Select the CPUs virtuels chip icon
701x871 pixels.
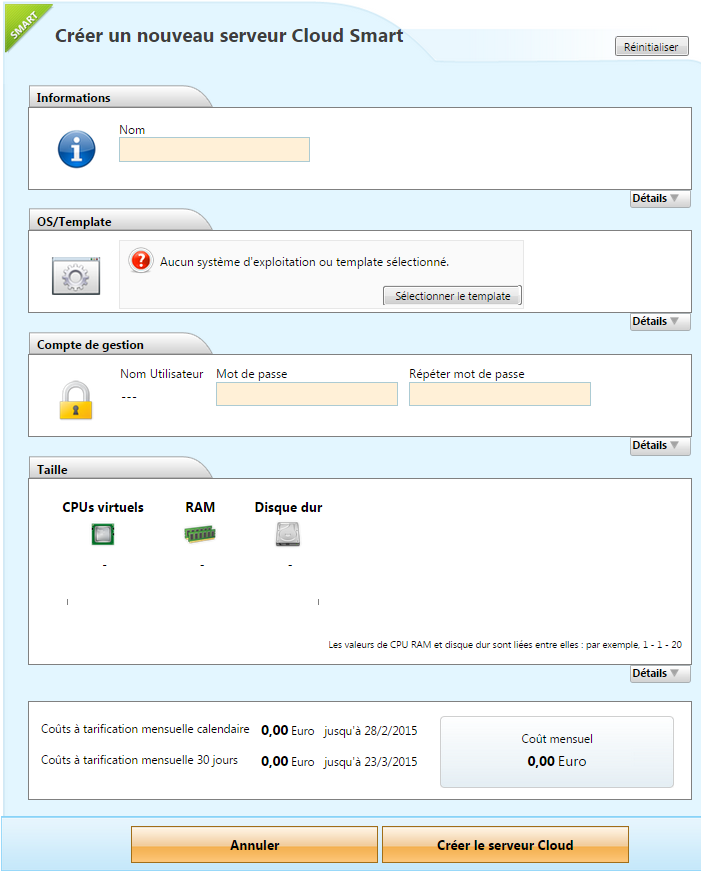pyautogui.click(x=102, y=536)
